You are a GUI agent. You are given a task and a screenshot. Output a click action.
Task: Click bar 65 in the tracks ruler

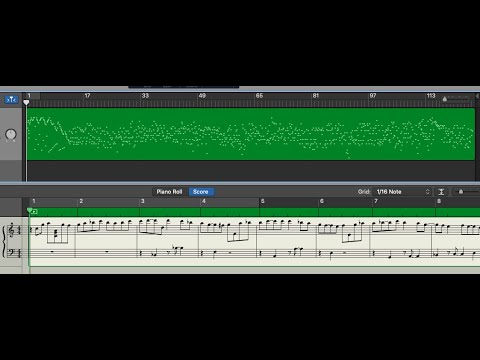coord(259,96)
